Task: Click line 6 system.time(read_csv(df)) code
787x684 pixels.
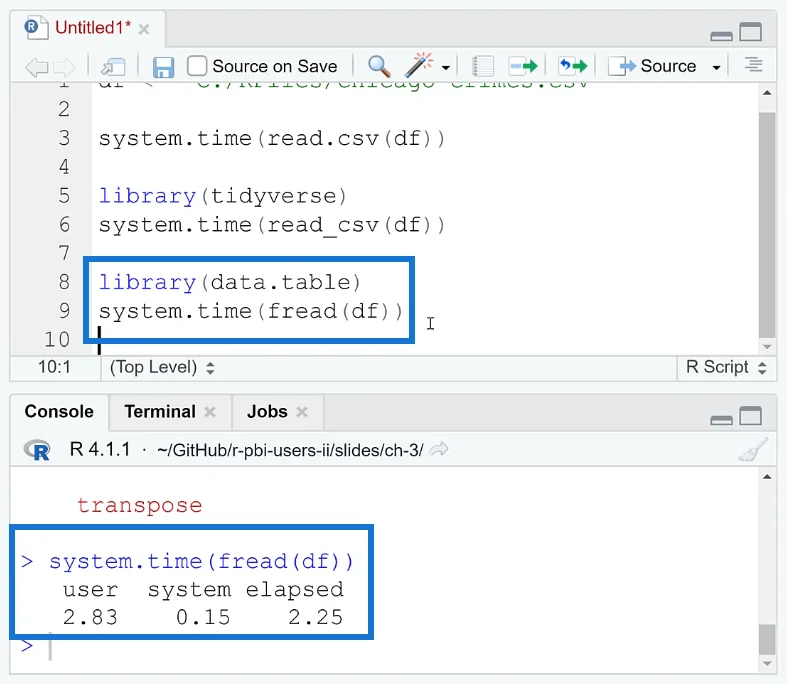Action: [272, 225]
